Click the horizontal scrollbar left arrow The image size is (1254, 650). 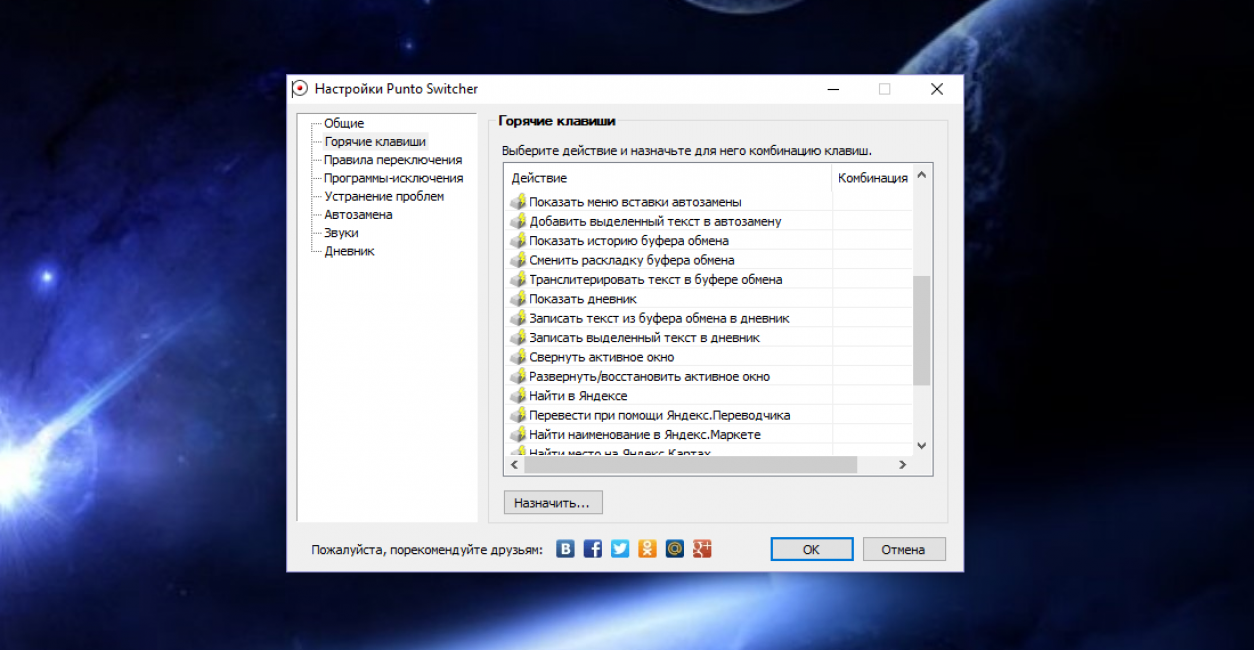click(x=514, y=465)
